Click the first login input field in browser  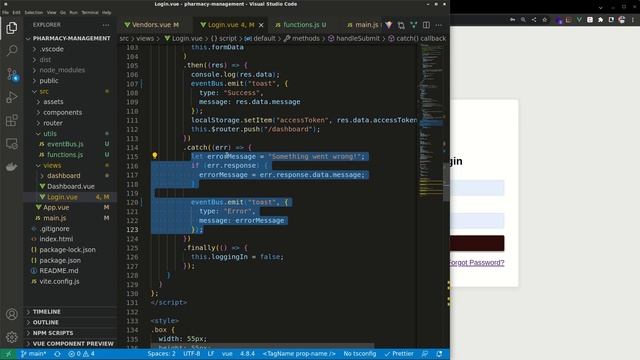477,188
